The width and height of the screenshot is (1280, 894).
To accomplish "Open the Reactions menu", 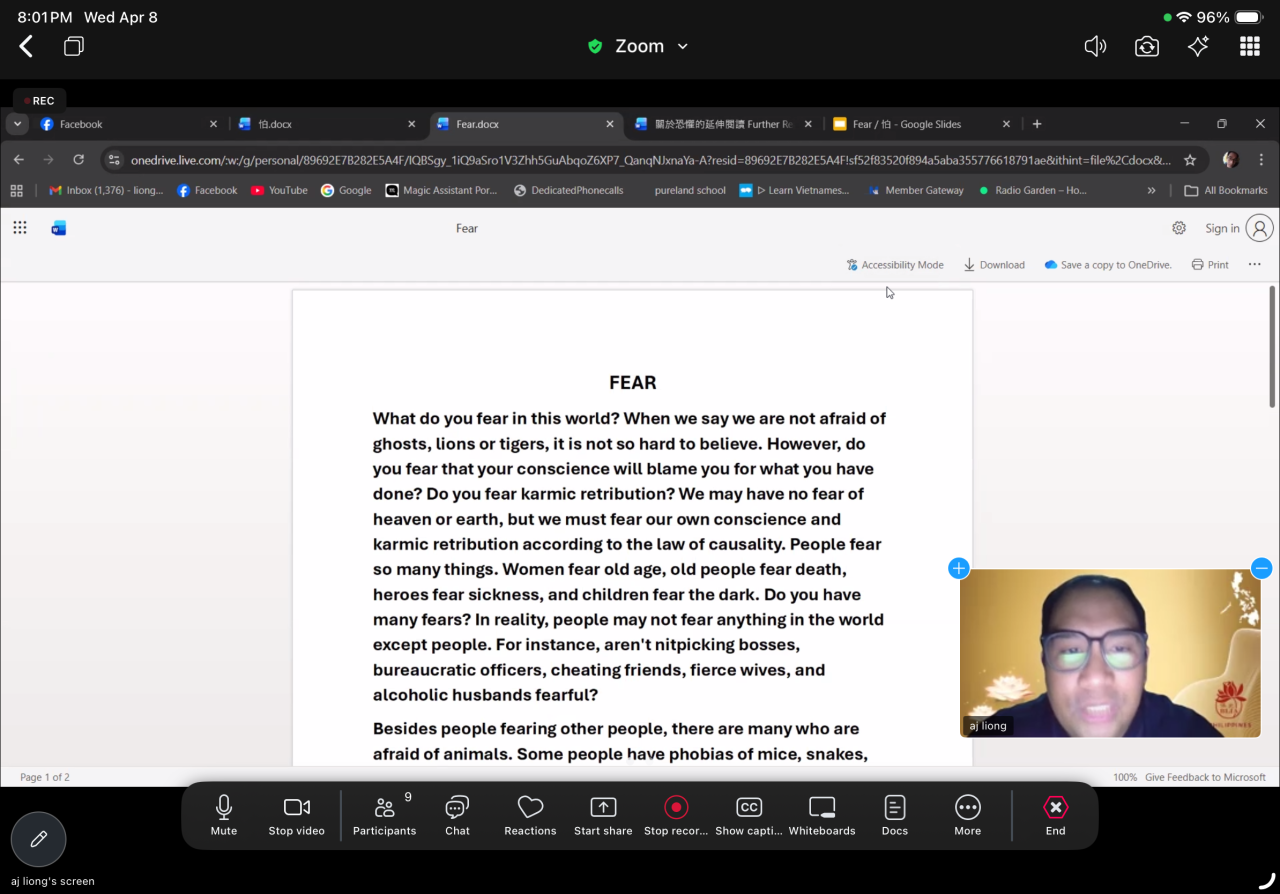I will [530, 815].
